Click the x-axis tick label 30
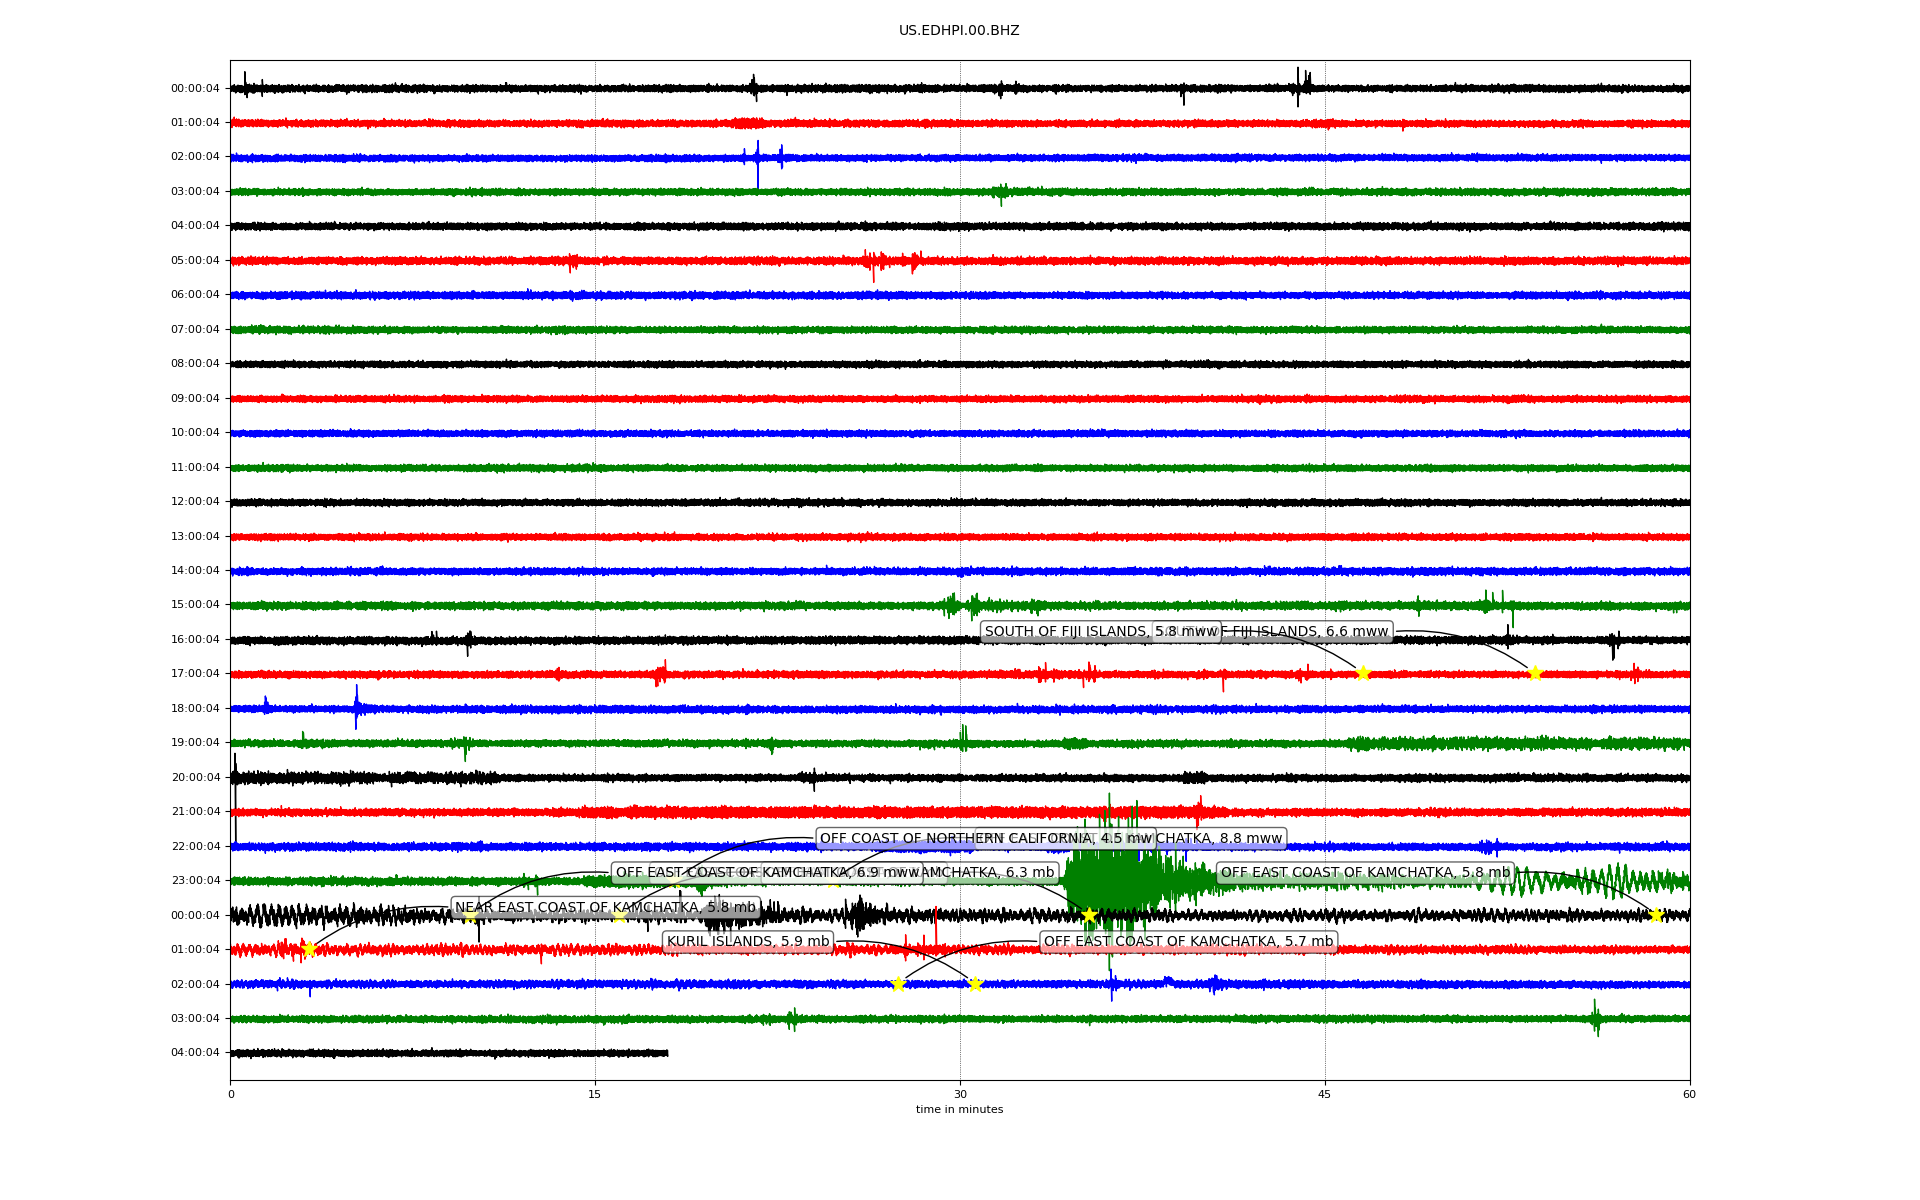Image resolution: width=1920 pixels, height=1200 pixels. click(x=960, y=1094)
